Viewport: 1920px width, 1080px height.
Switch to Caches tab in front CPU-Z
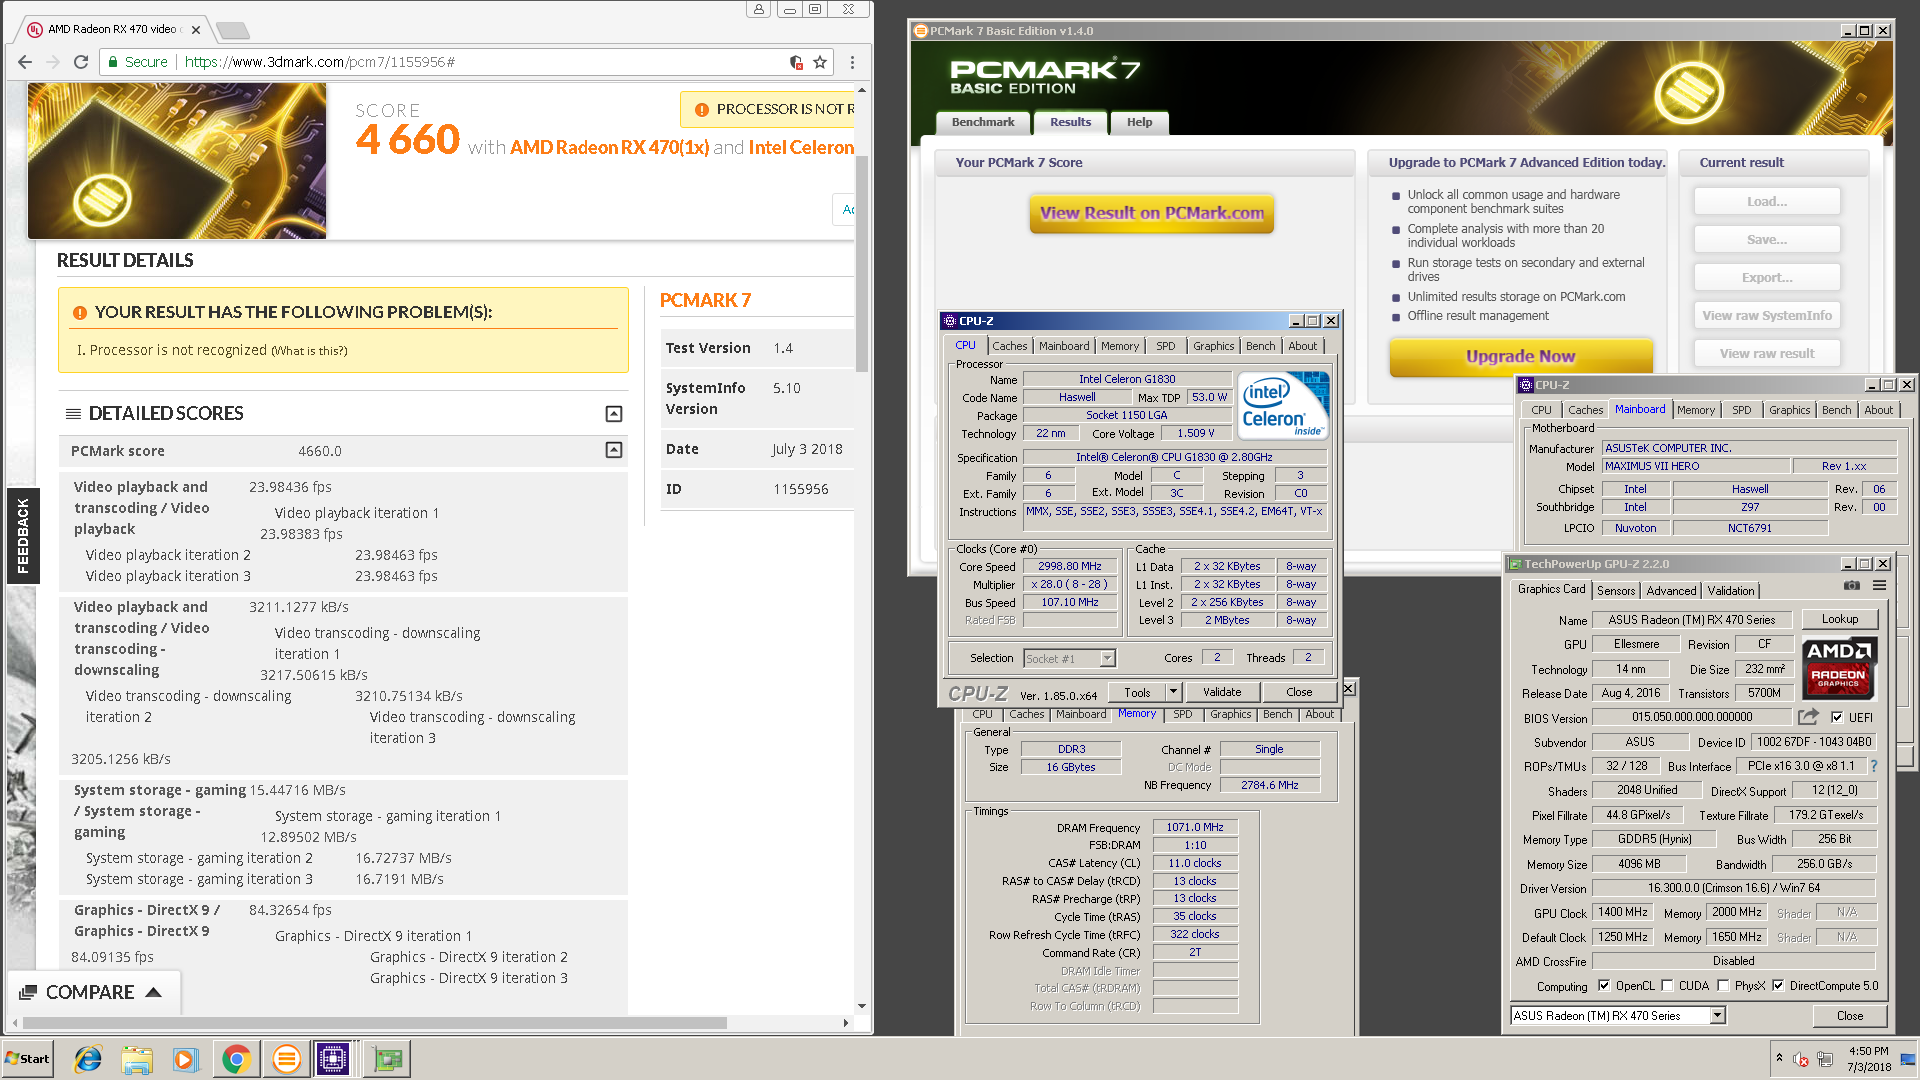click(1009, 346)
